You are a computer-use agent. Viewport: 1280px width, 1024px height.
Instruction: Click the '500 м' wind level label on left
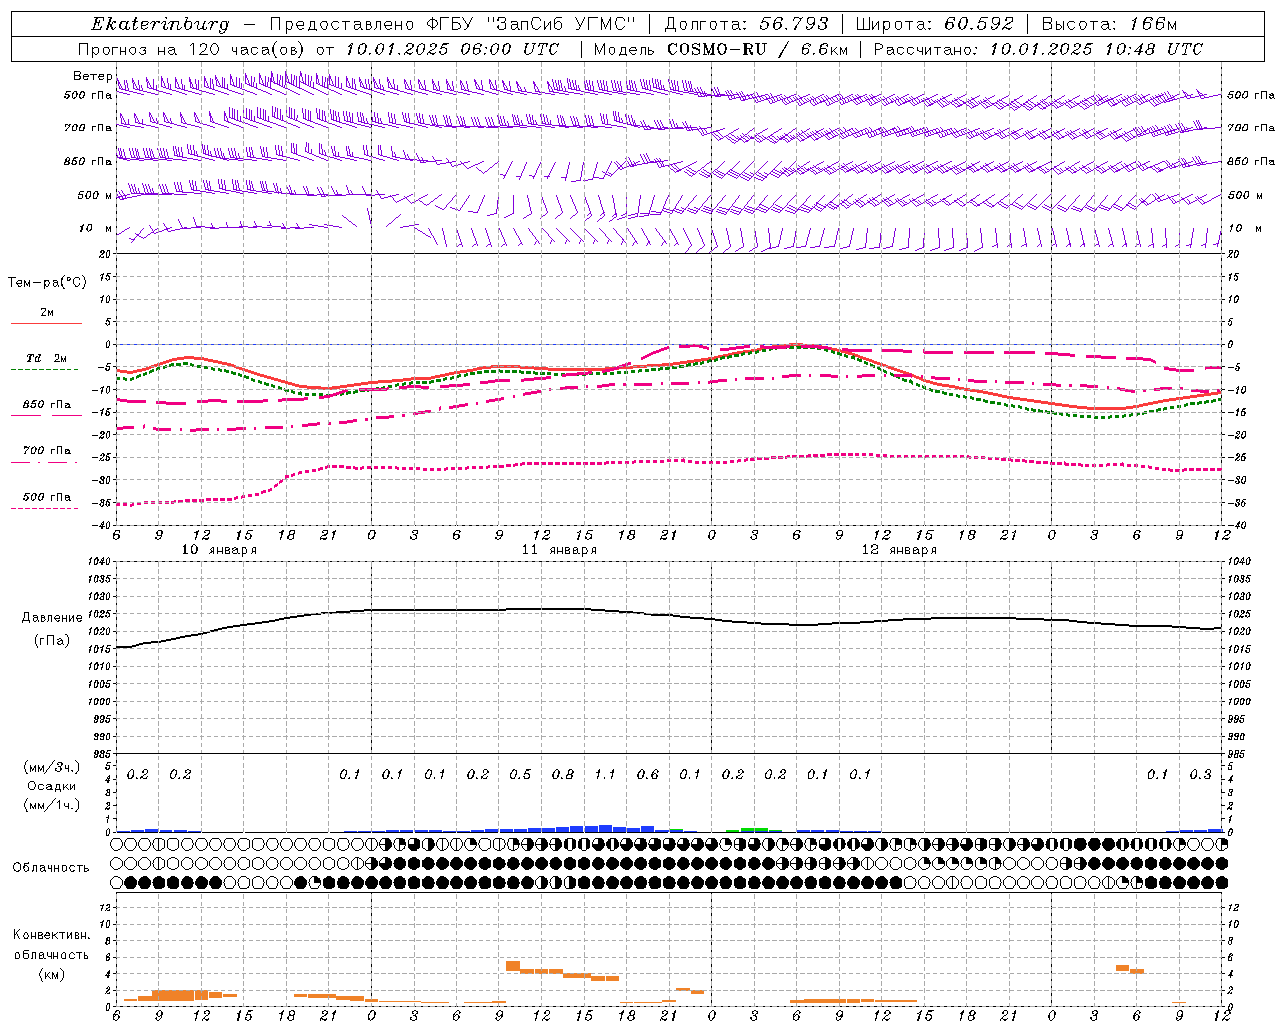95,195
